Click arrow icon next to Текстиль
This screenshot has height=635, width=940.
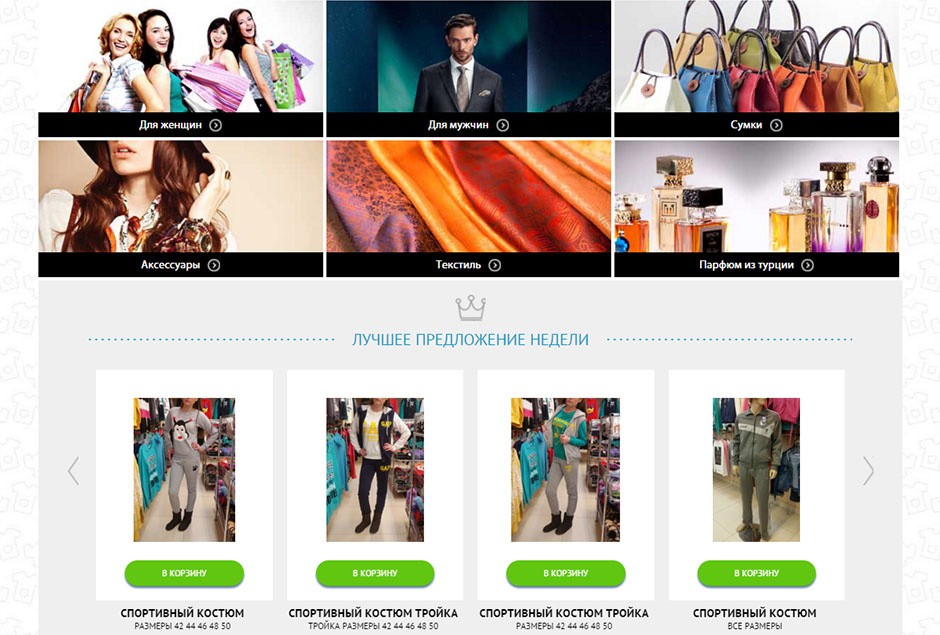(x=494, y=265)
